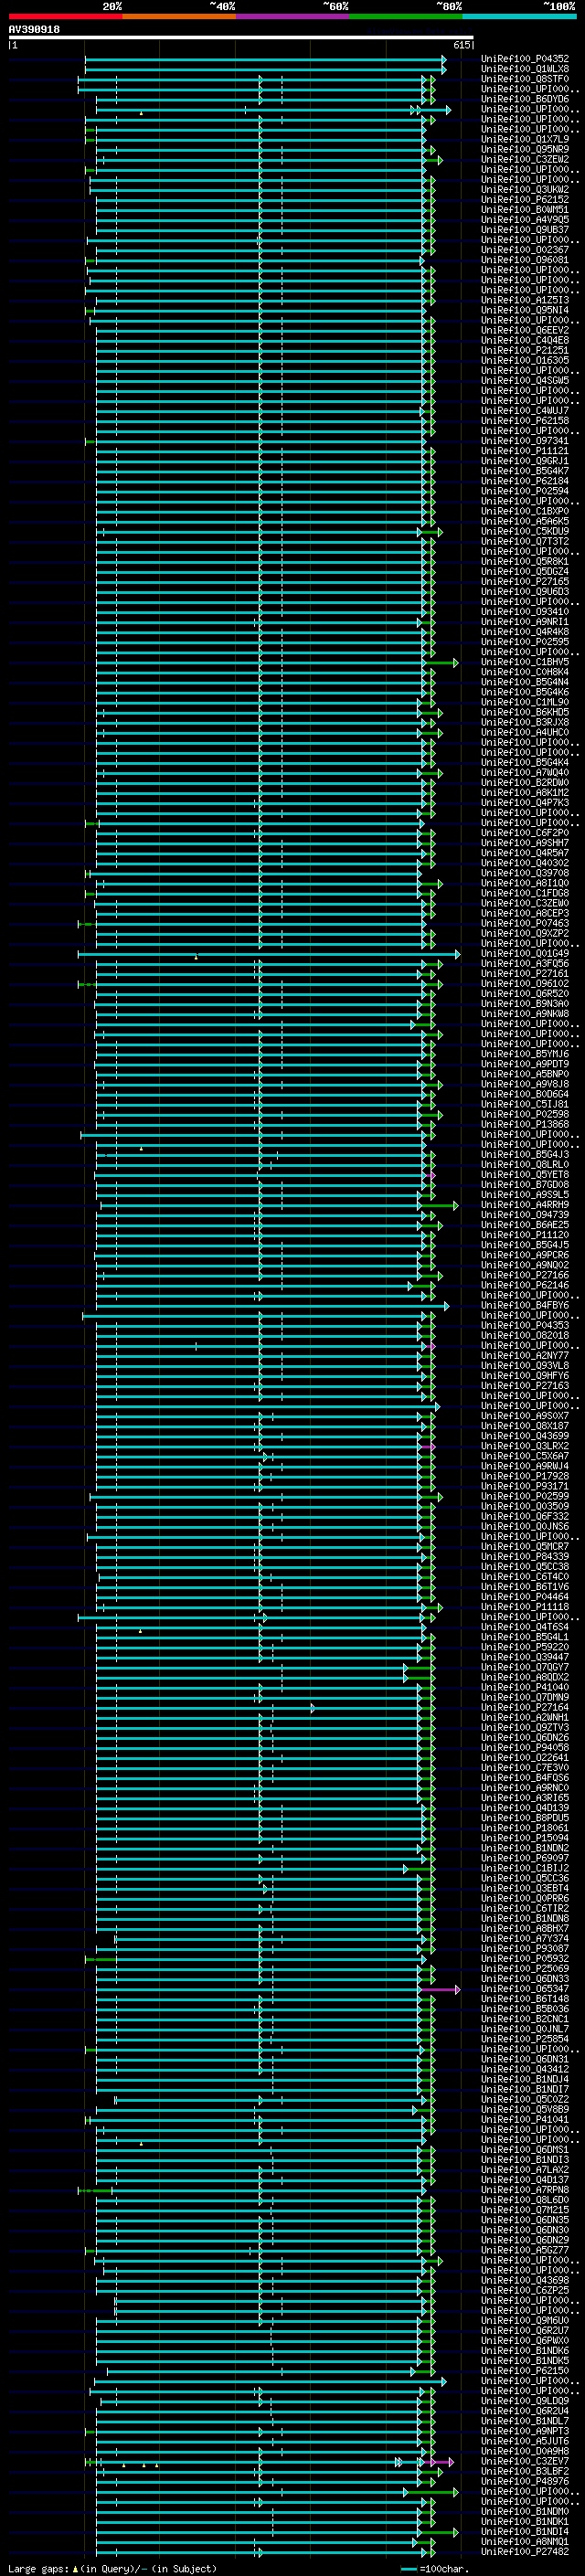Image resolution: width=585 pixels, height=2576 pixels.
Task: Select the UniRef100_O94739 label
Action: pos(525,1215)
